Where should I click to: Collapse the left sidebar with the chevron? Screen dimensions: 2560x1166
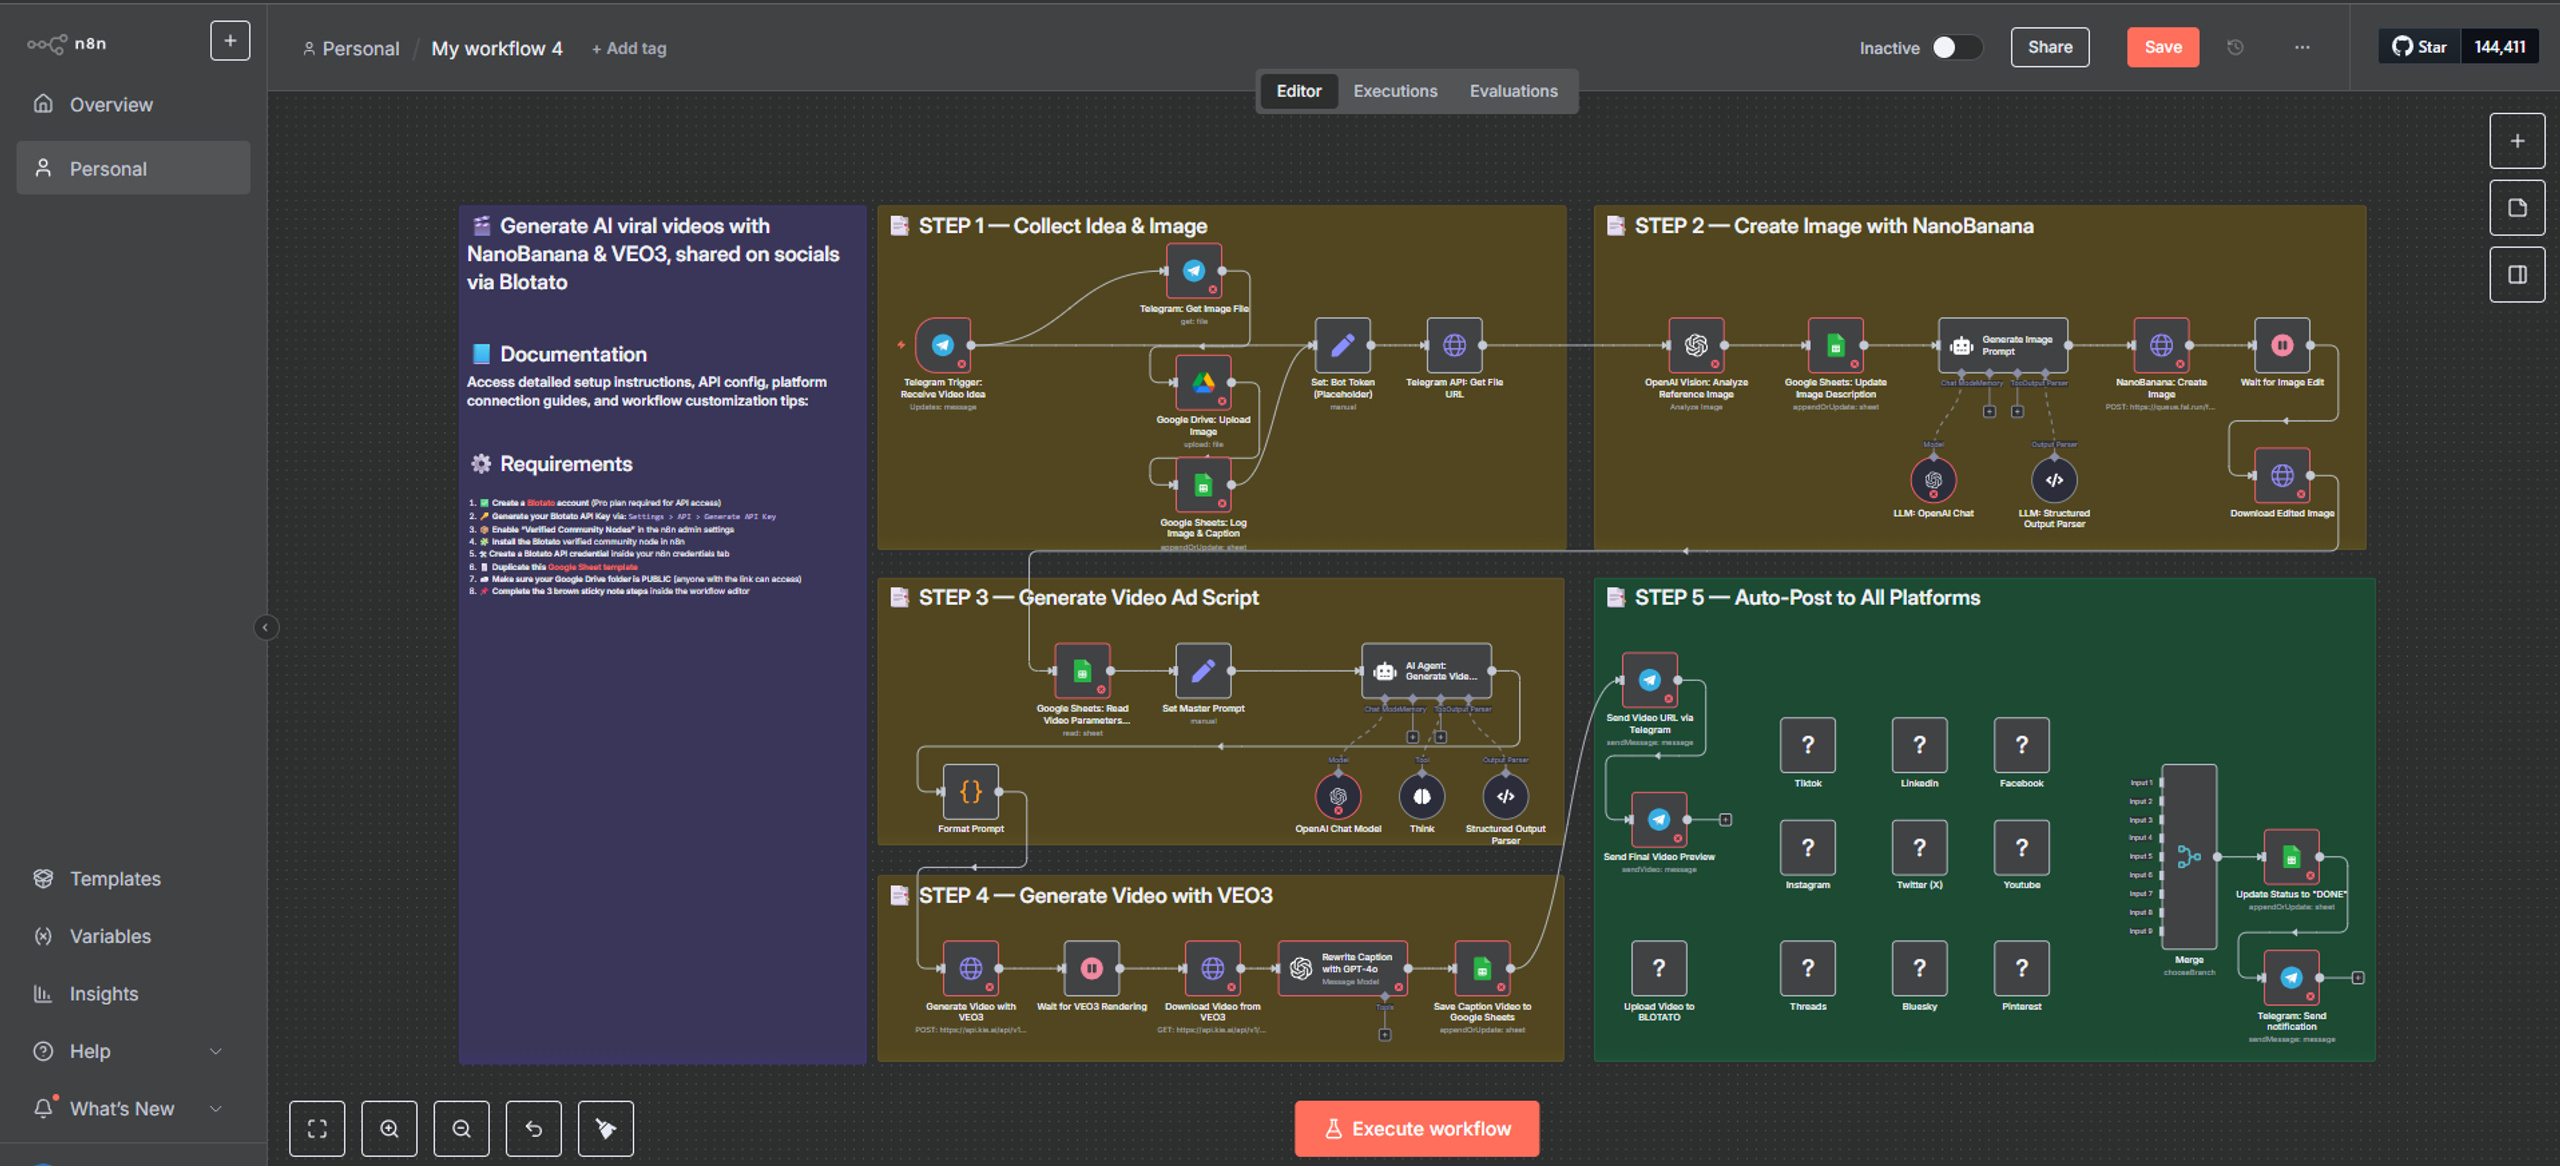point(265,628)
